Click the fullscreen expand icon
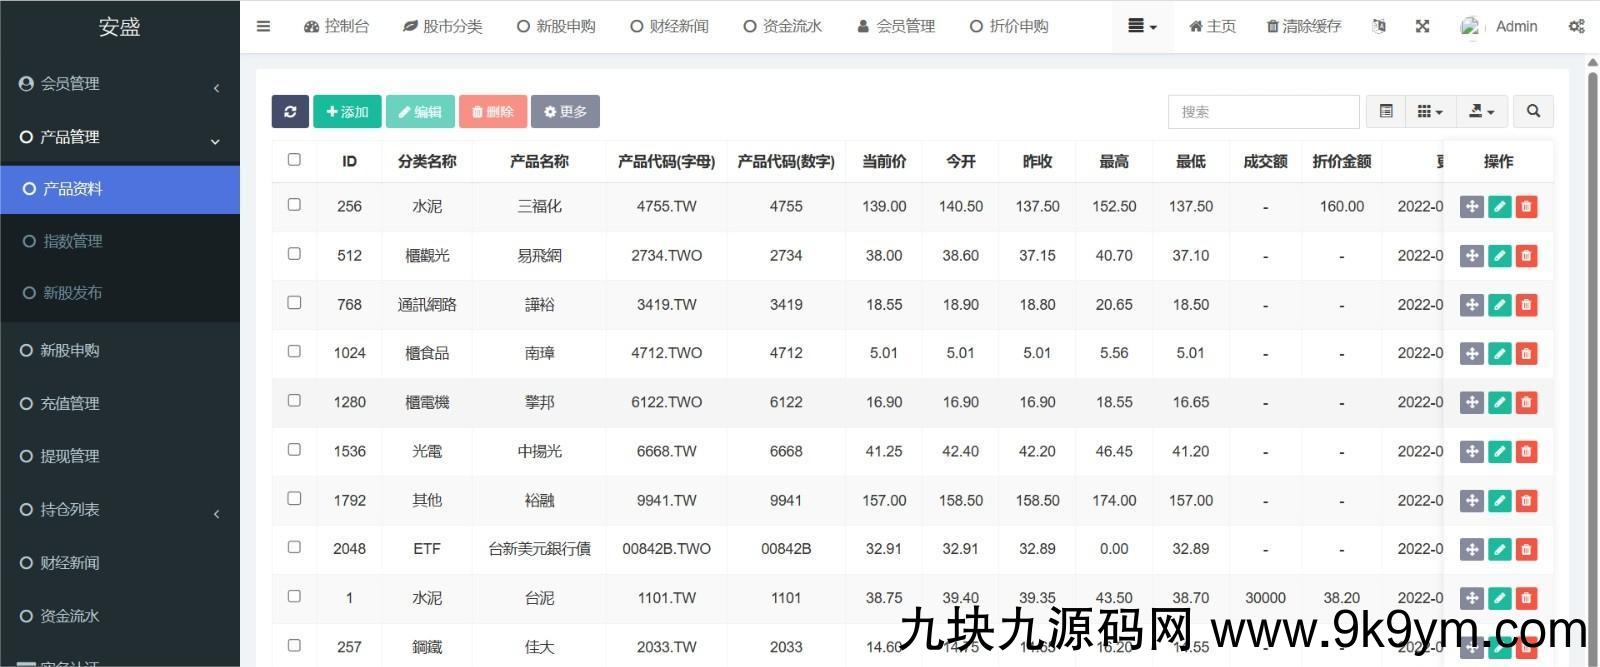 click(1422, 26)
